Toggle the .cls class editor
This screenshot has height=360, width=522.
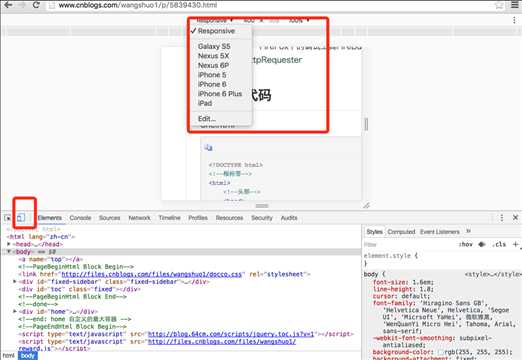[x=499, y=244]
